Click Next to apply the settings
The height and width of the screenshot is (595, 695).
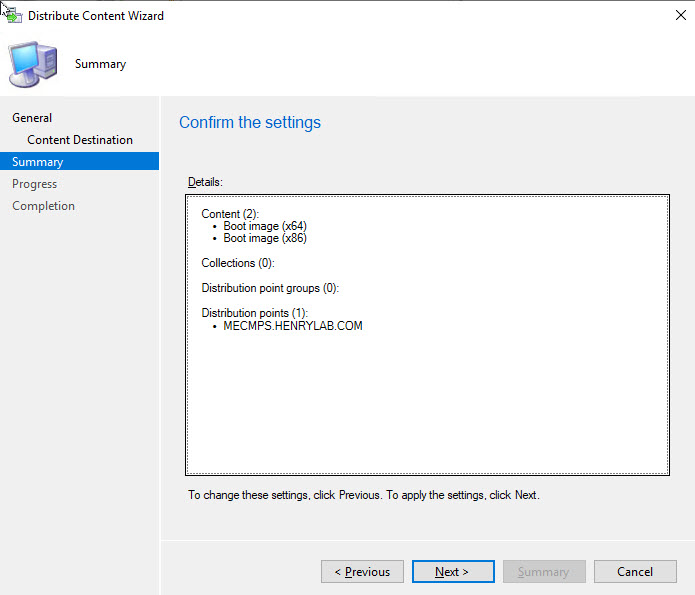coord(452,572)
